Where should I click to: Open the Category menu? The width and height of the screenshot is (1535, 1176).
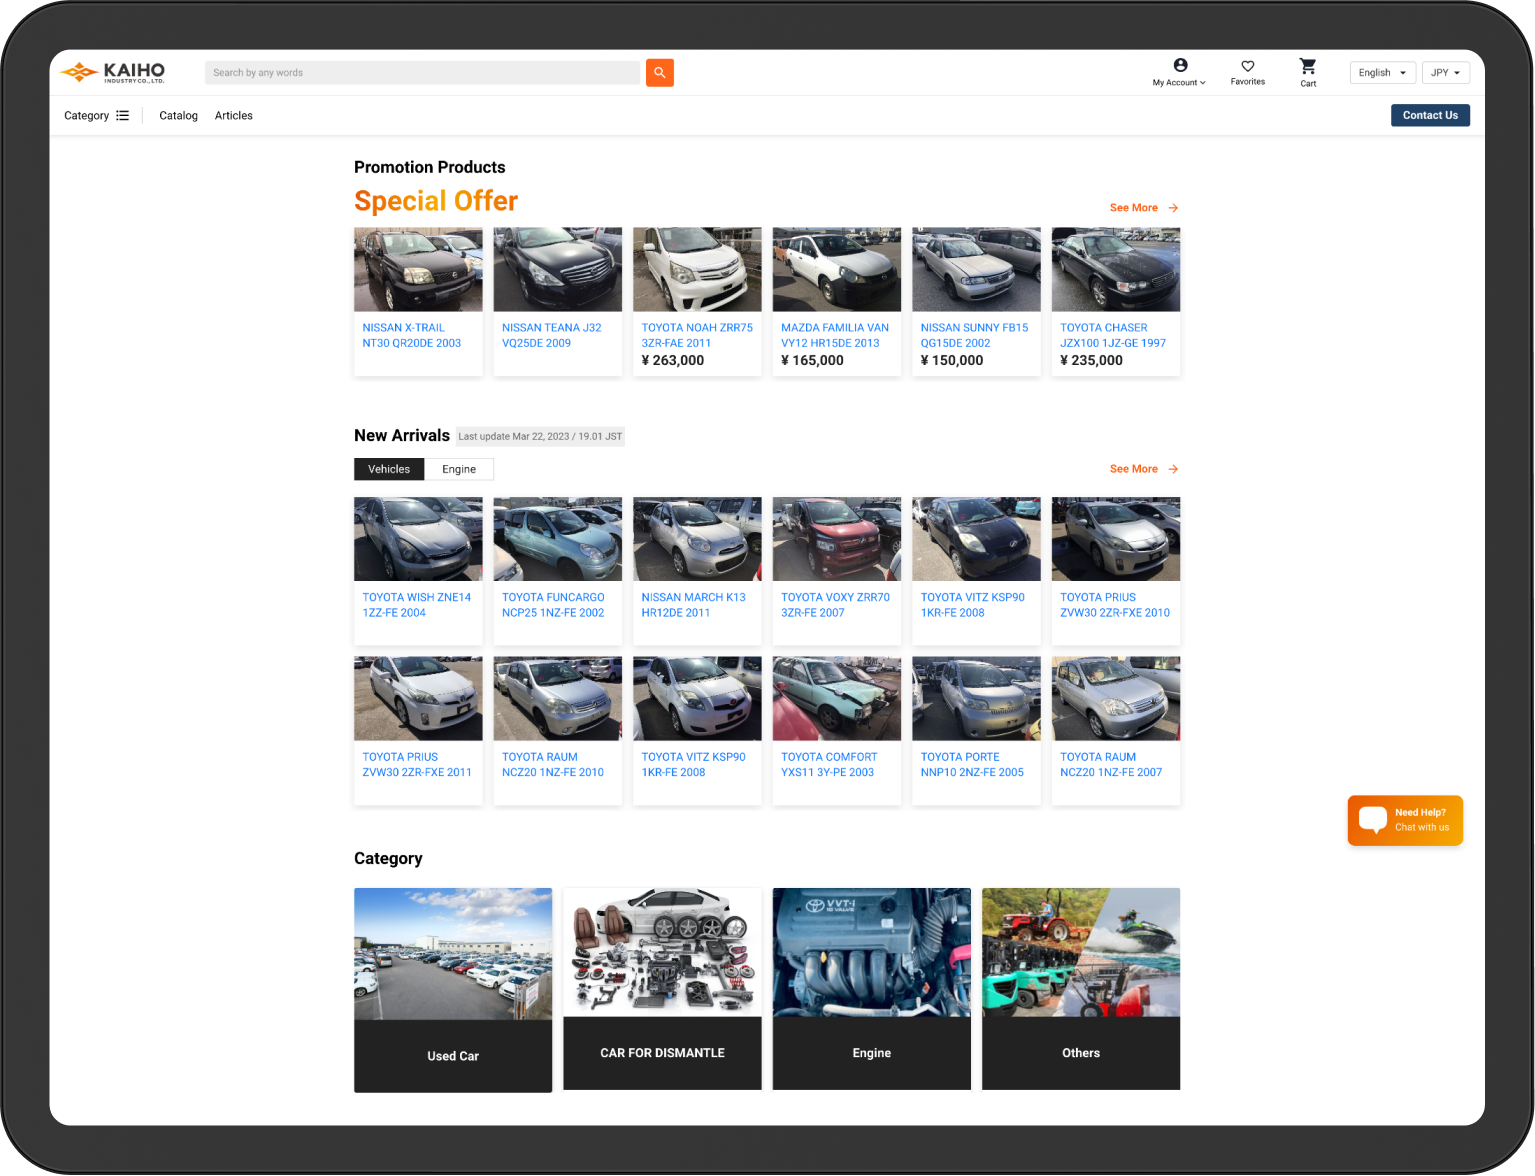tap(96, 116)
